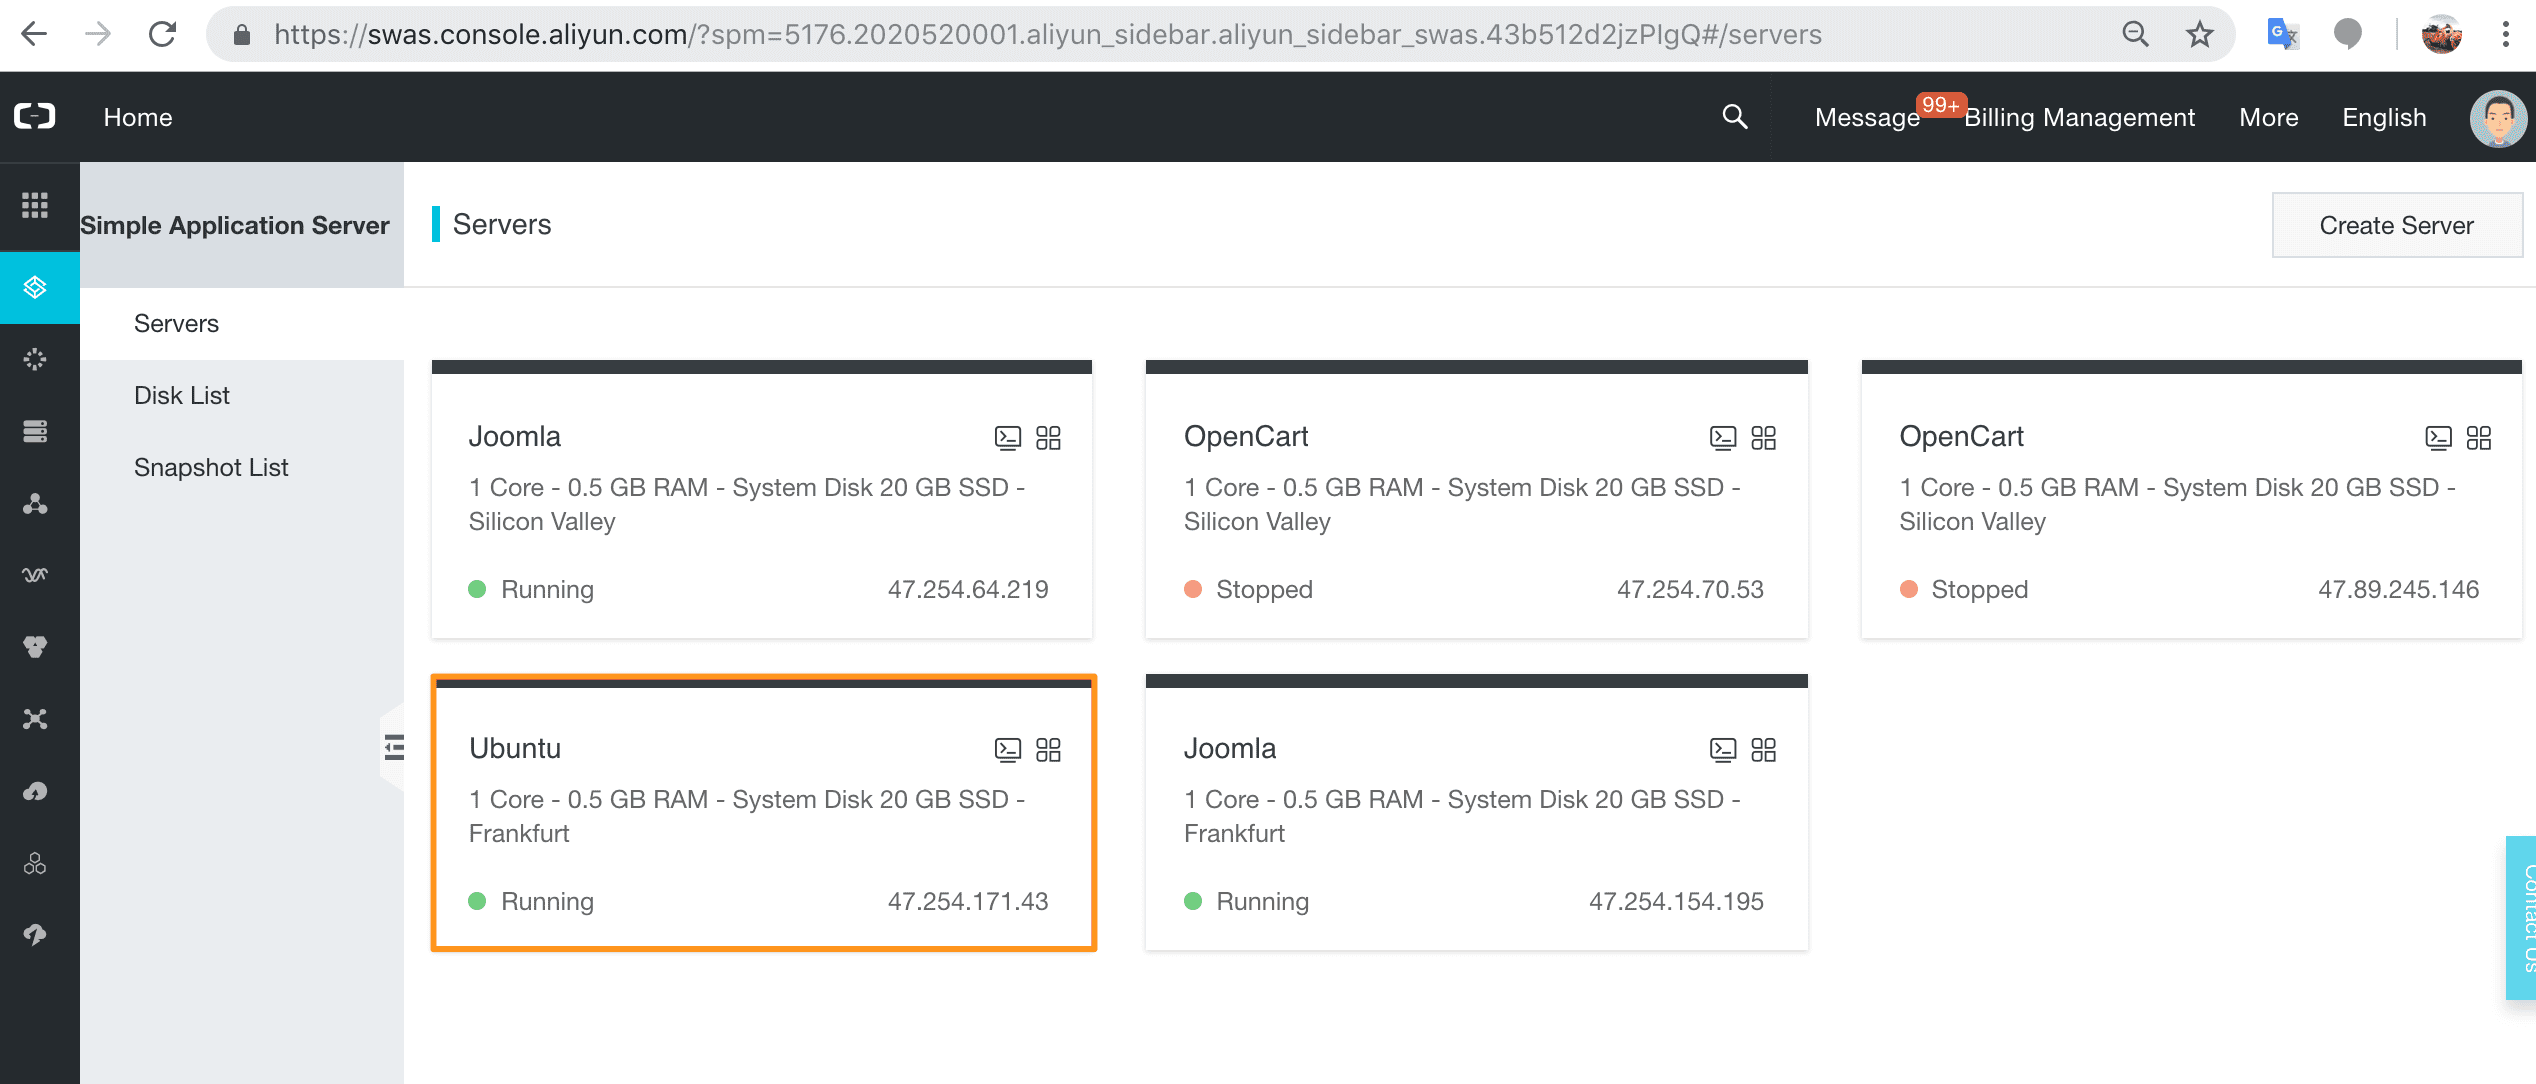Open details grid icon for OpenCart 47.89.245.146
This screenshot has height=1084, width=2536.
pos(2479,438)
